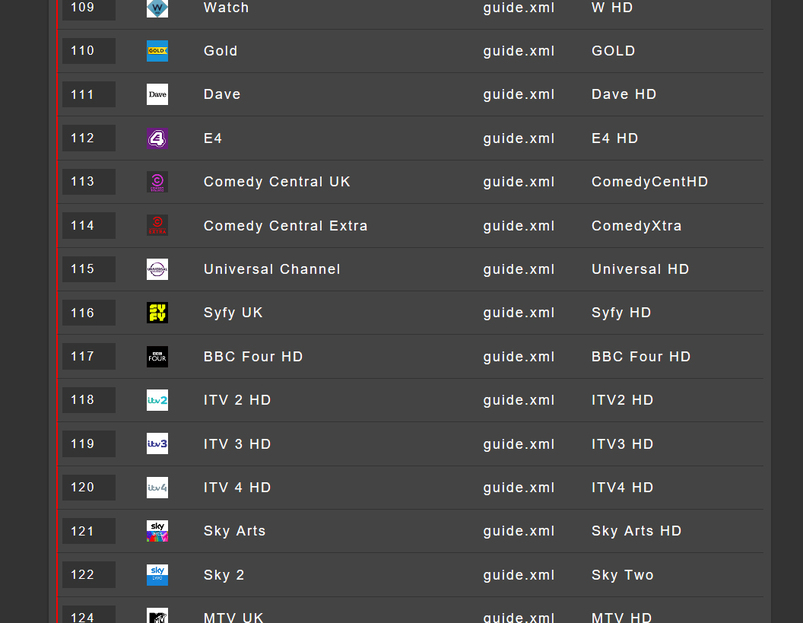803x623 pixels.
Task: Select channel number 111 field
Action: (89, 94)
